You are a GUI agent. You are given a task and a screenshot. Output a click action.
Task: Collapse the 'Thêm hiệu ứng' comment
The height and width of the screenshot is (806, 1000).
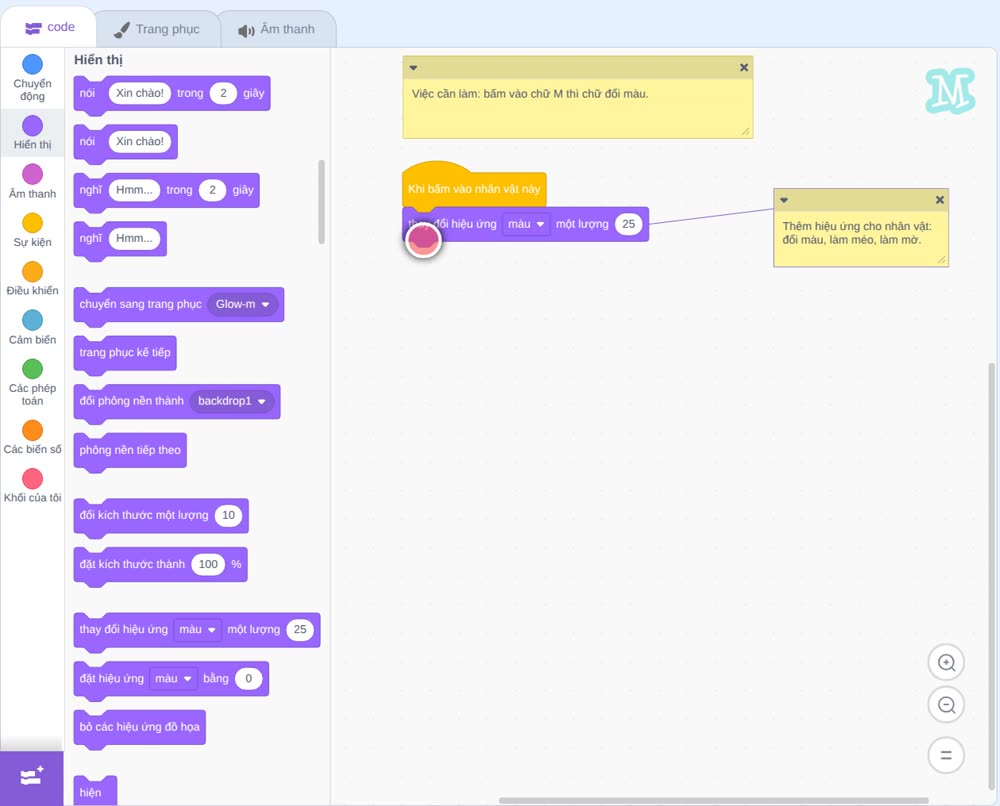pos(784,200)
